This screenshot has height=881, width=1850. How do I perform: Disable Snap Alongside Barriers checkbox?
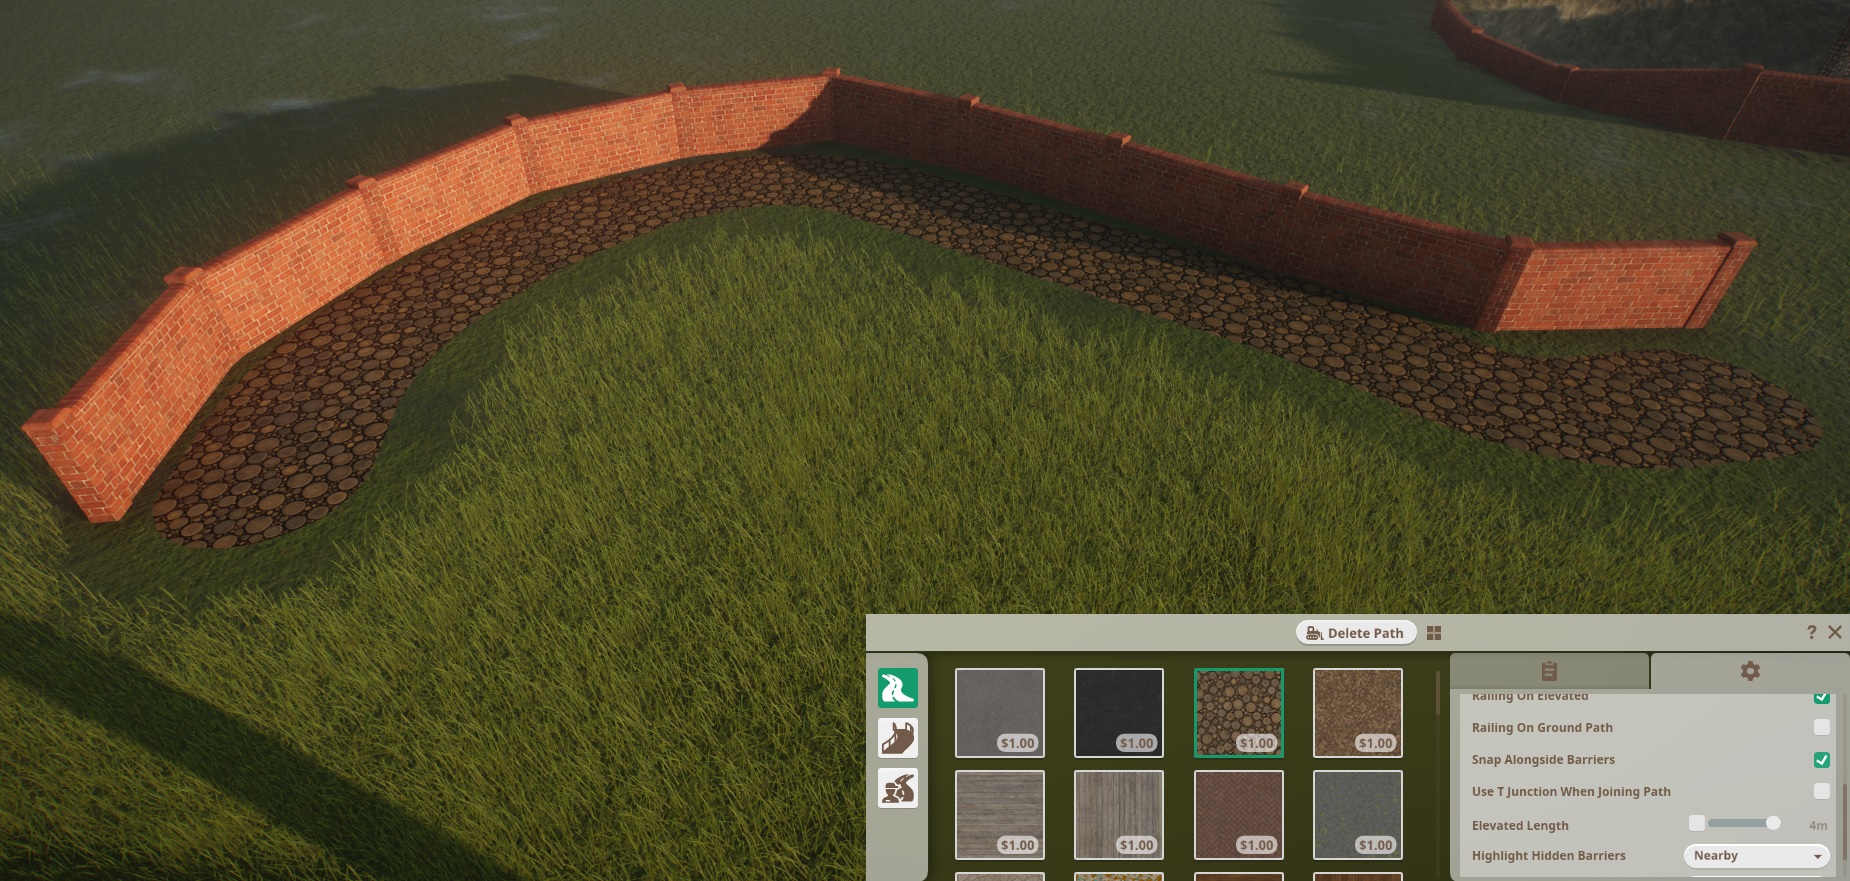(1822, 759)
